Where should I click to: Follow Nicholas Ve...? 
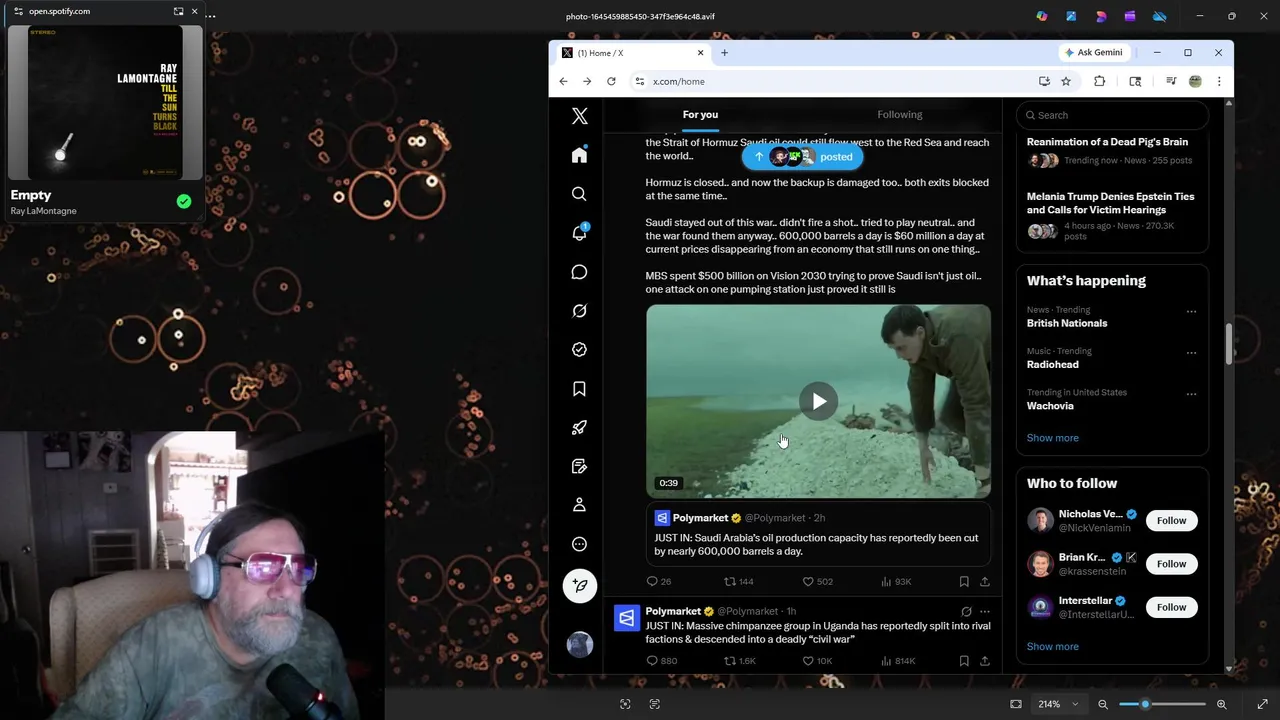1171,521
